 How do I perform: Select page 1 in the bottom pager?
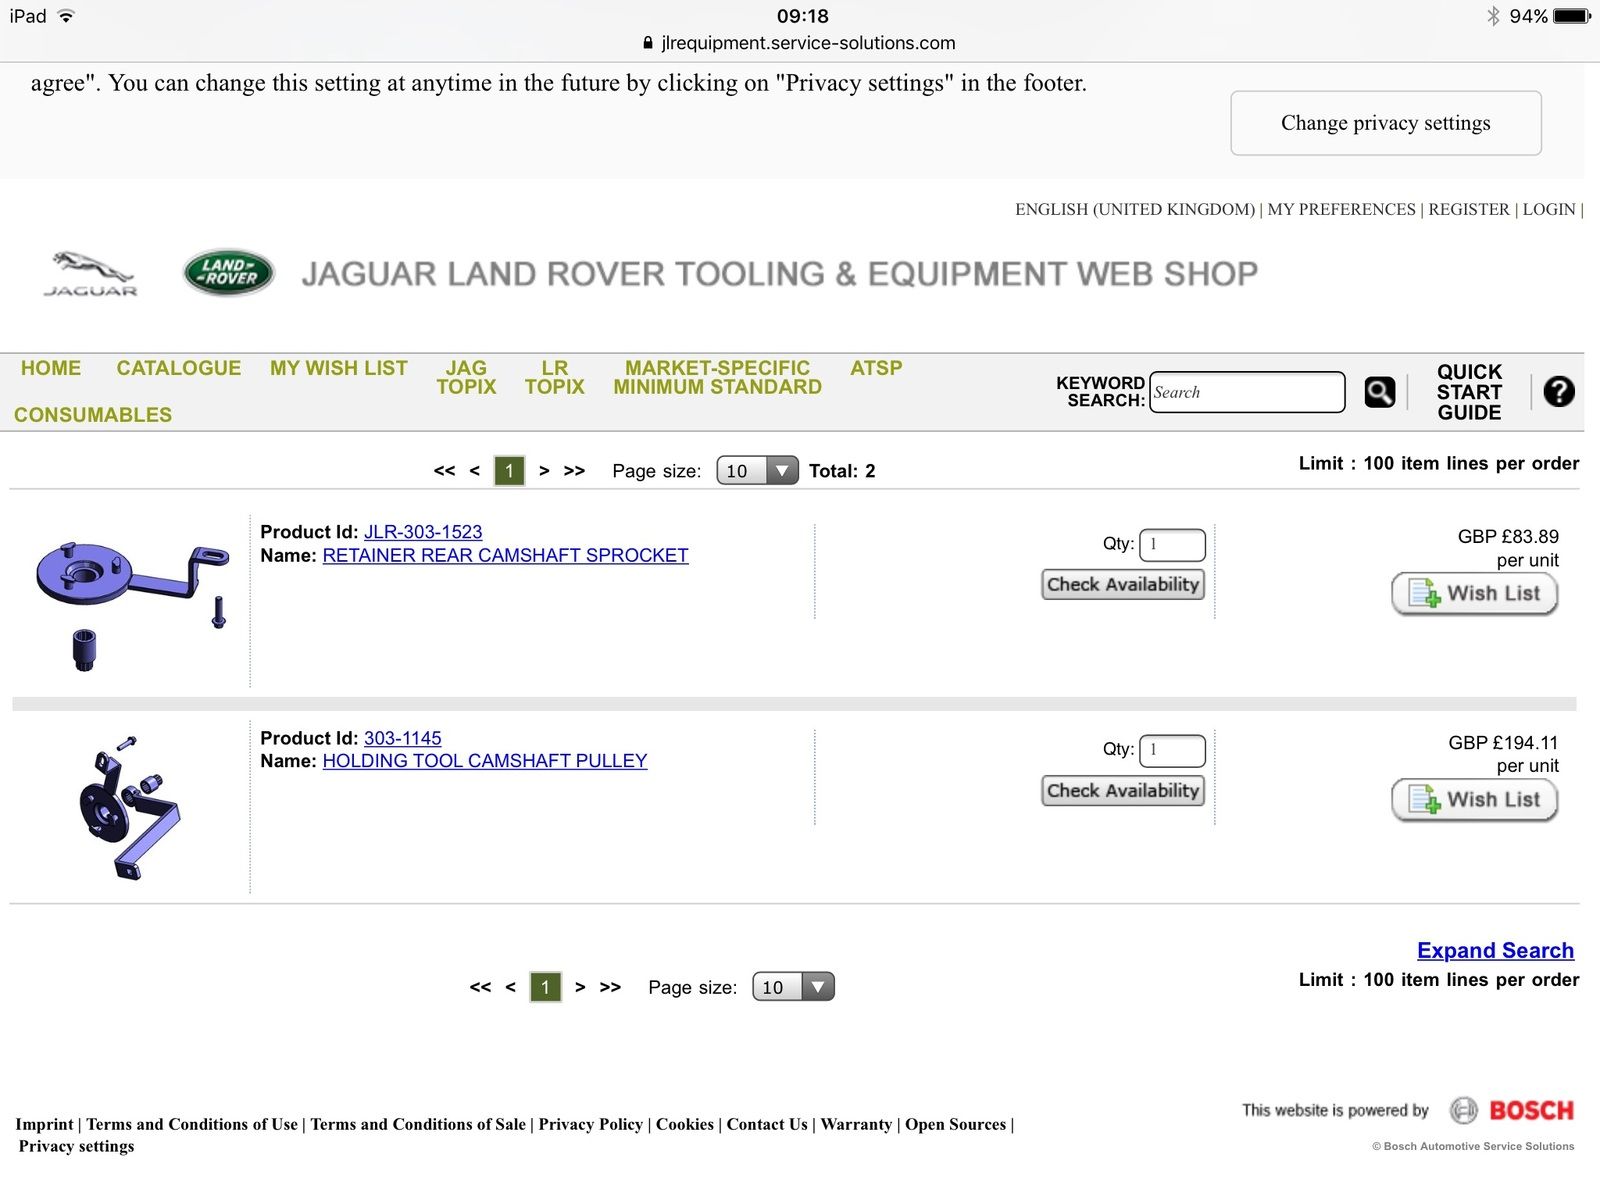click(x=545, y=987)
